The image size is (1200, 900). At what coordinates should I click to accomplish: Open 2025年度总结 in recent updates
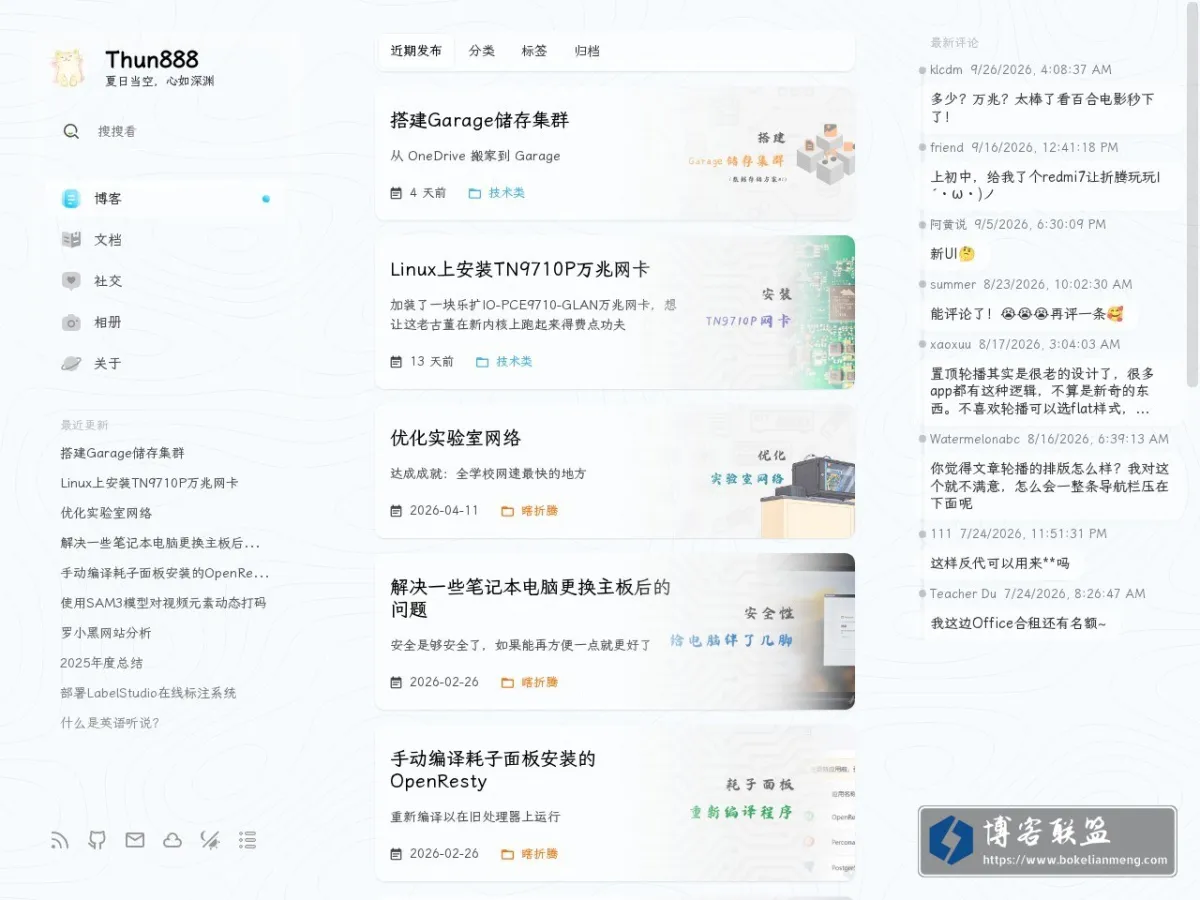[x=102, y=663]
